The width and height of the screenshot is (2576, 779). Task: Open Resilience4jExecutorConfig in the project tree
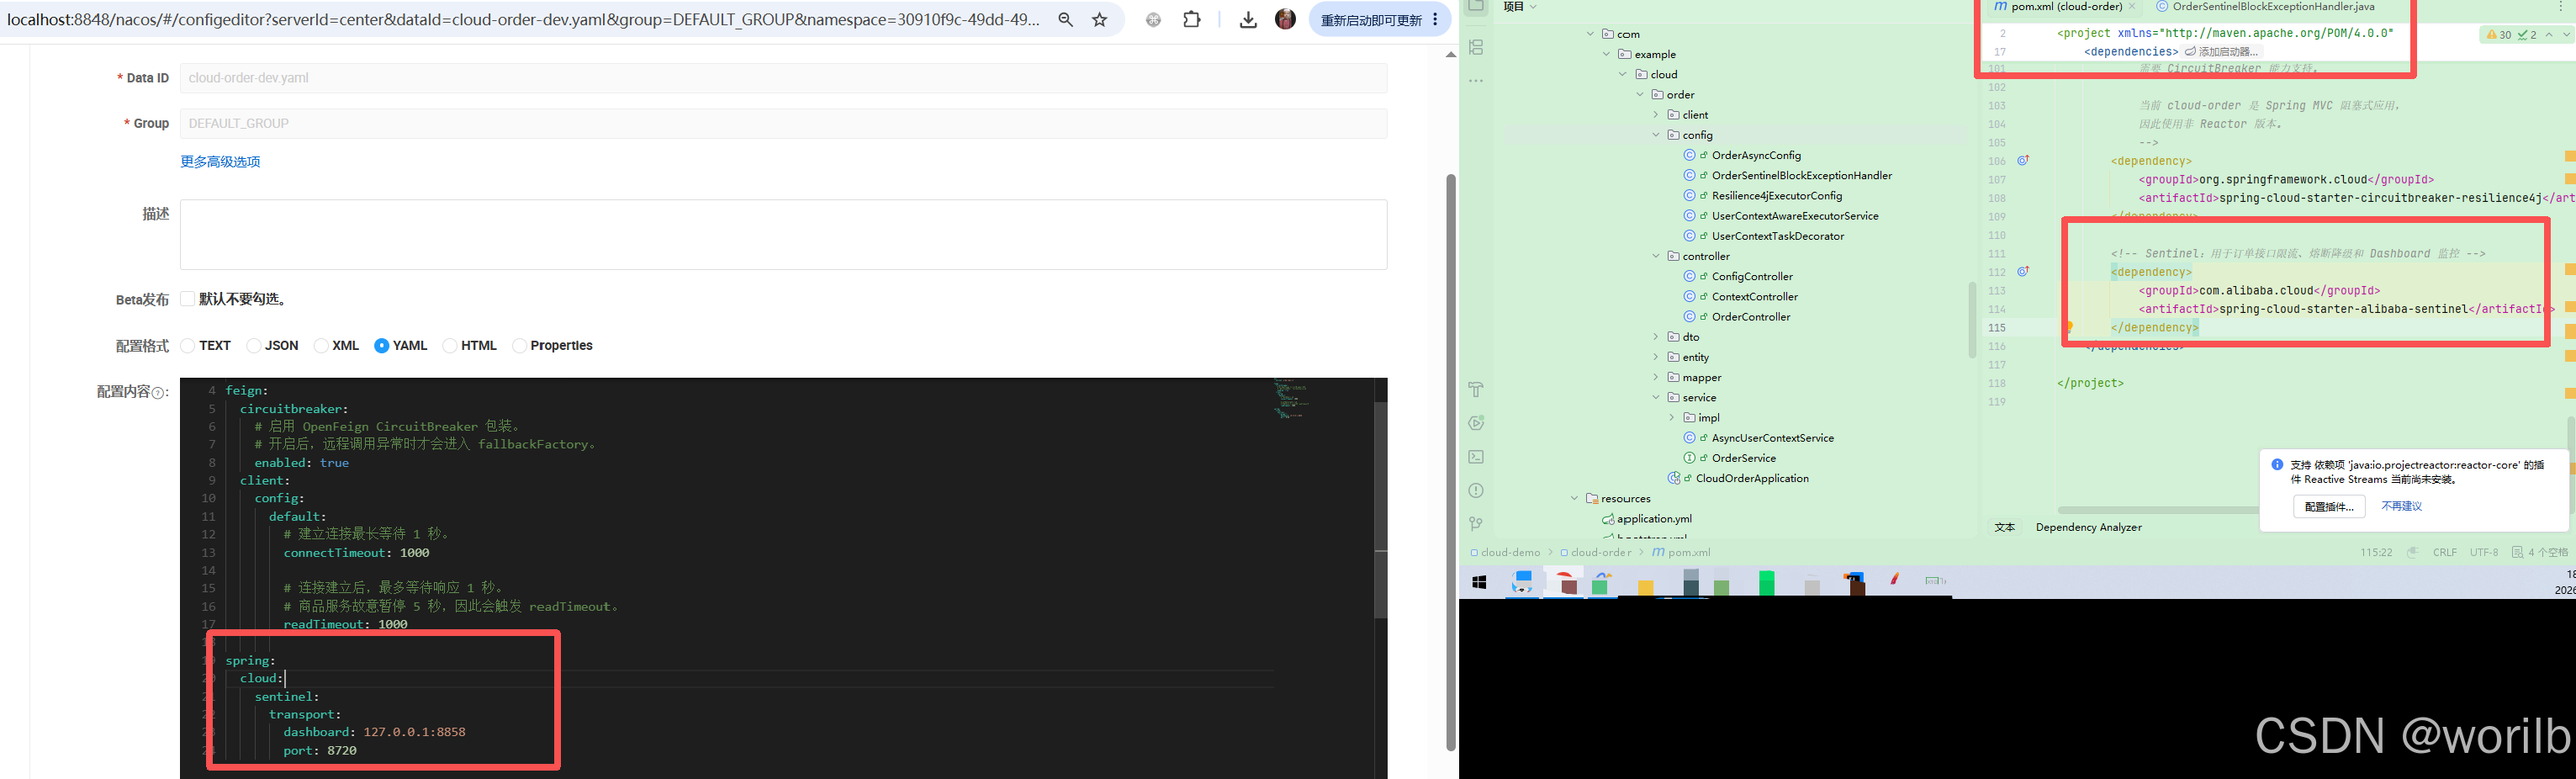(1776, 195)
